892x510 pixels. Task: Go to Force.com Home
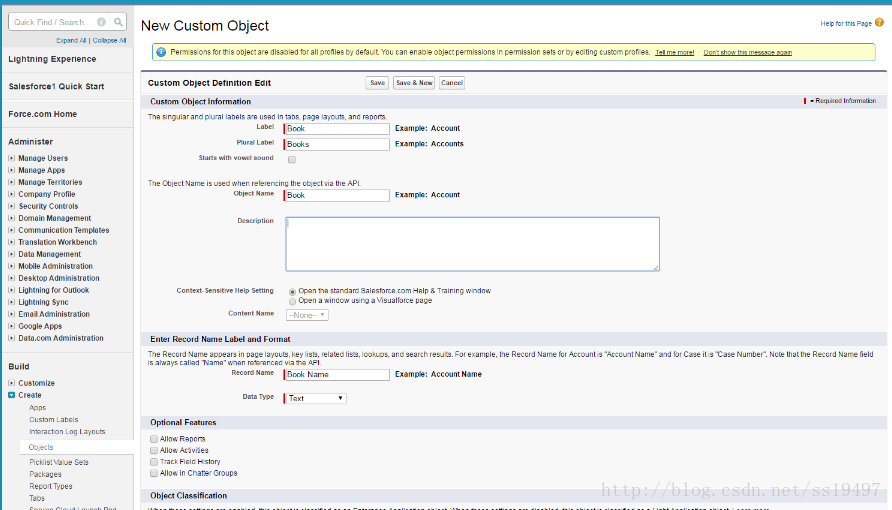click(x=43, y=114)
